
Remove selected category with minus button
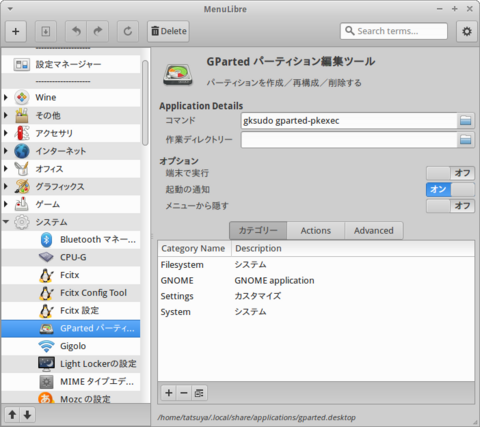[x=184, y=393]
